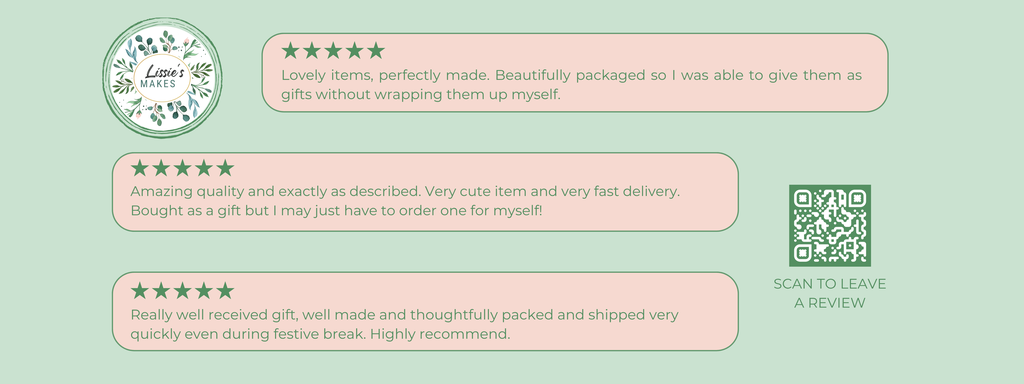This screenshot has height=384, width=1024.
Task: Click the second star in the bottom review
Action: (x=161, y=291)
